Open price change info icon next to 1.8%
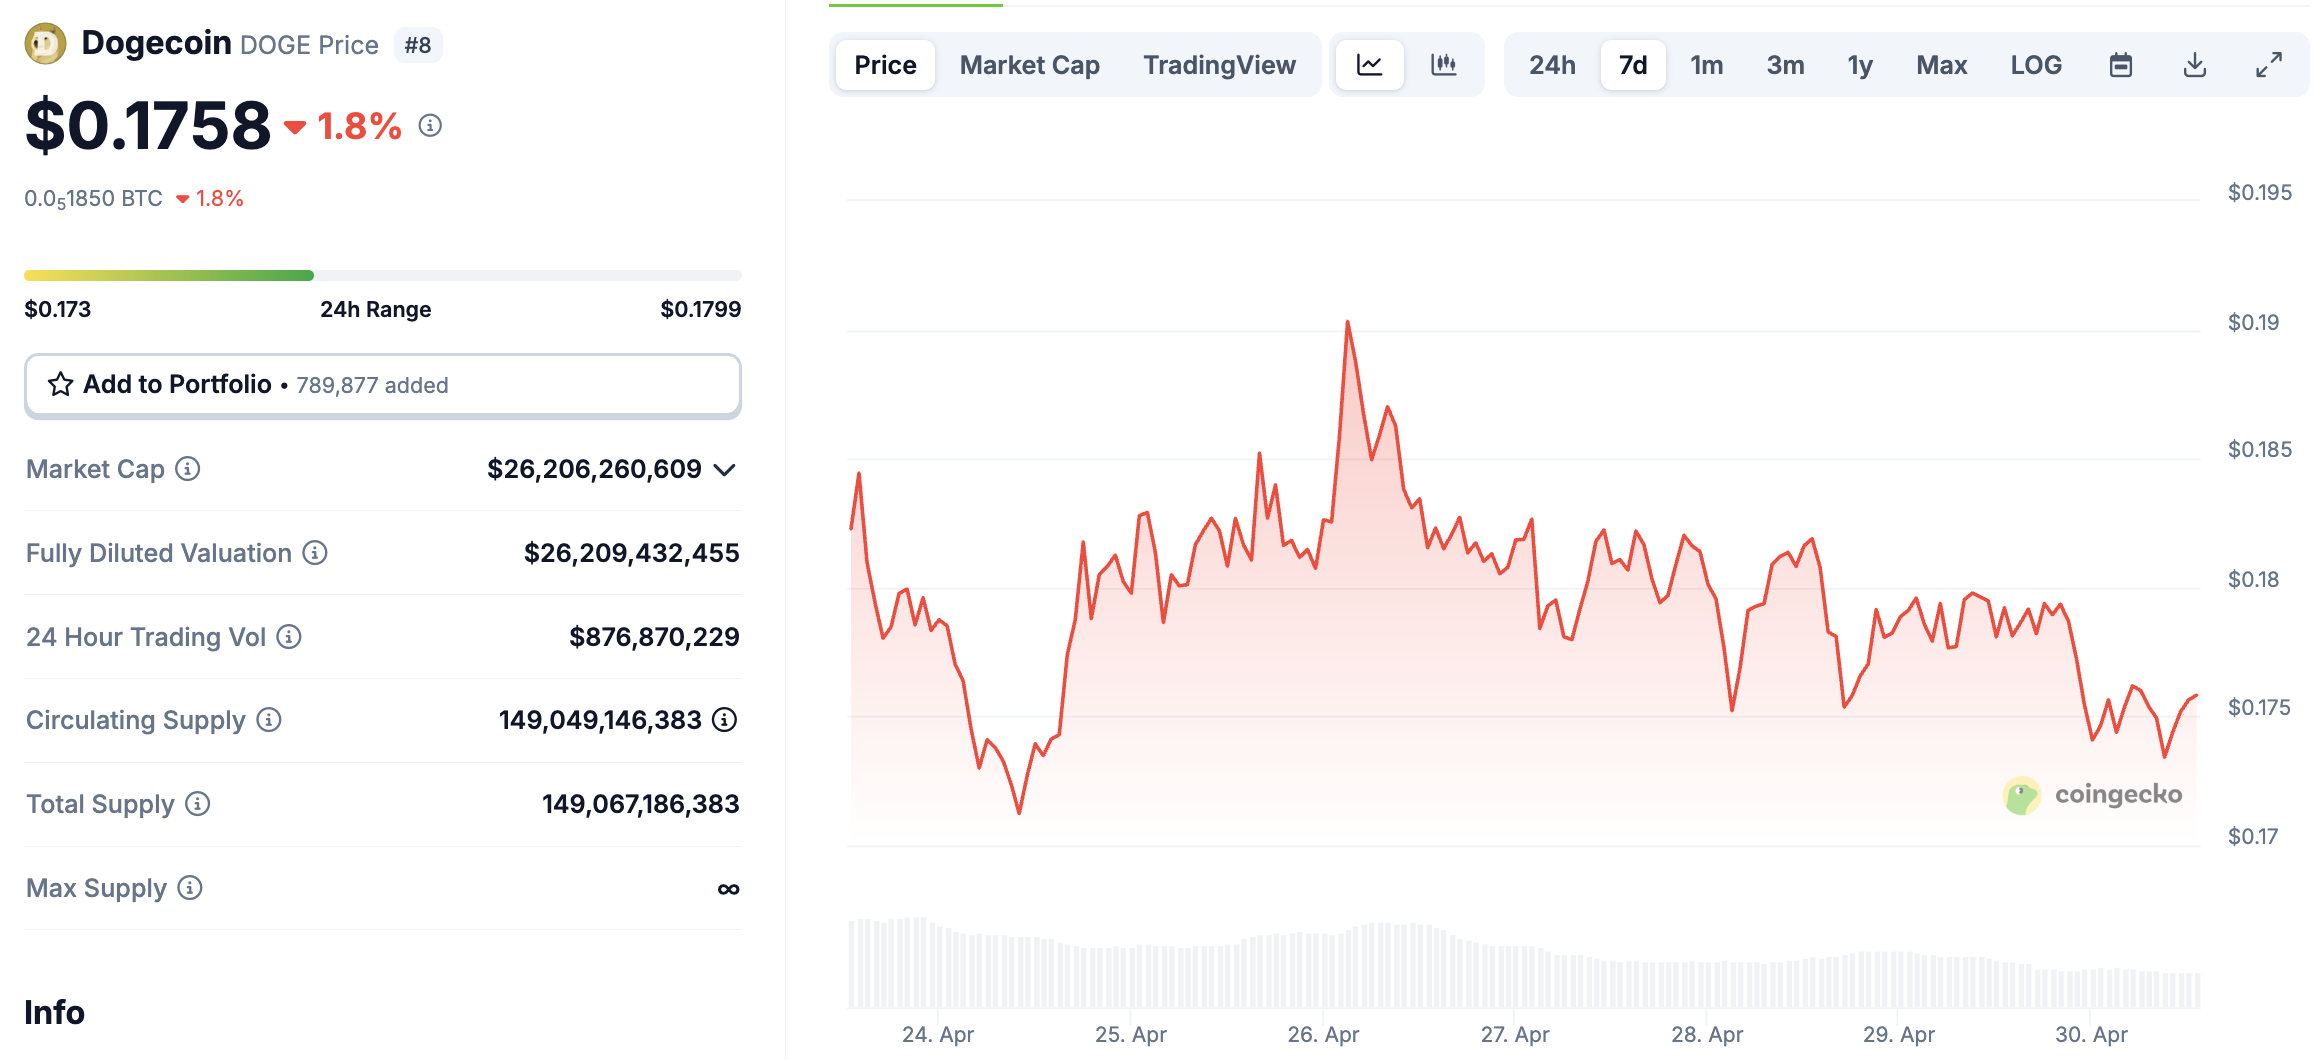Image resolution: width=2314 pixels, height=1060 pixels. click(x=430, y=126)
